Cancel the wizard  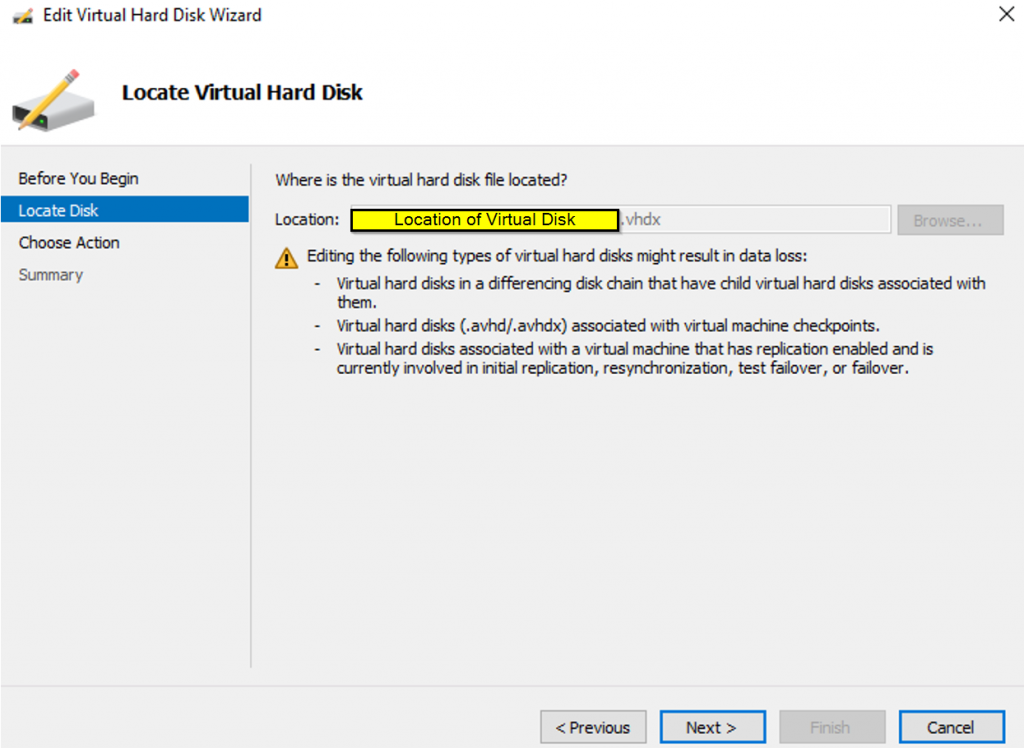(950, 727)
